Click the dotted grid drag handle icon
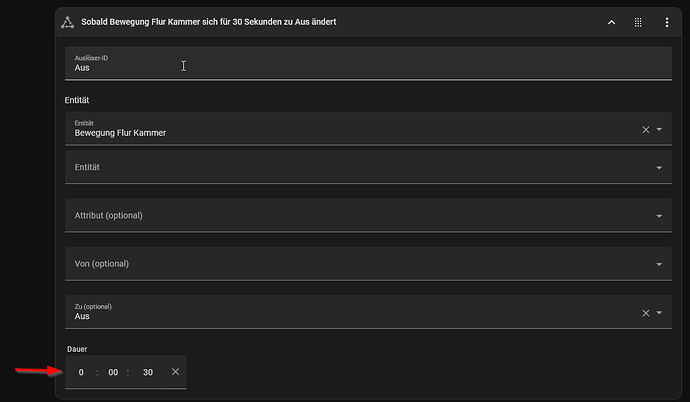690x402 pixels. click(x=638, y=22)
